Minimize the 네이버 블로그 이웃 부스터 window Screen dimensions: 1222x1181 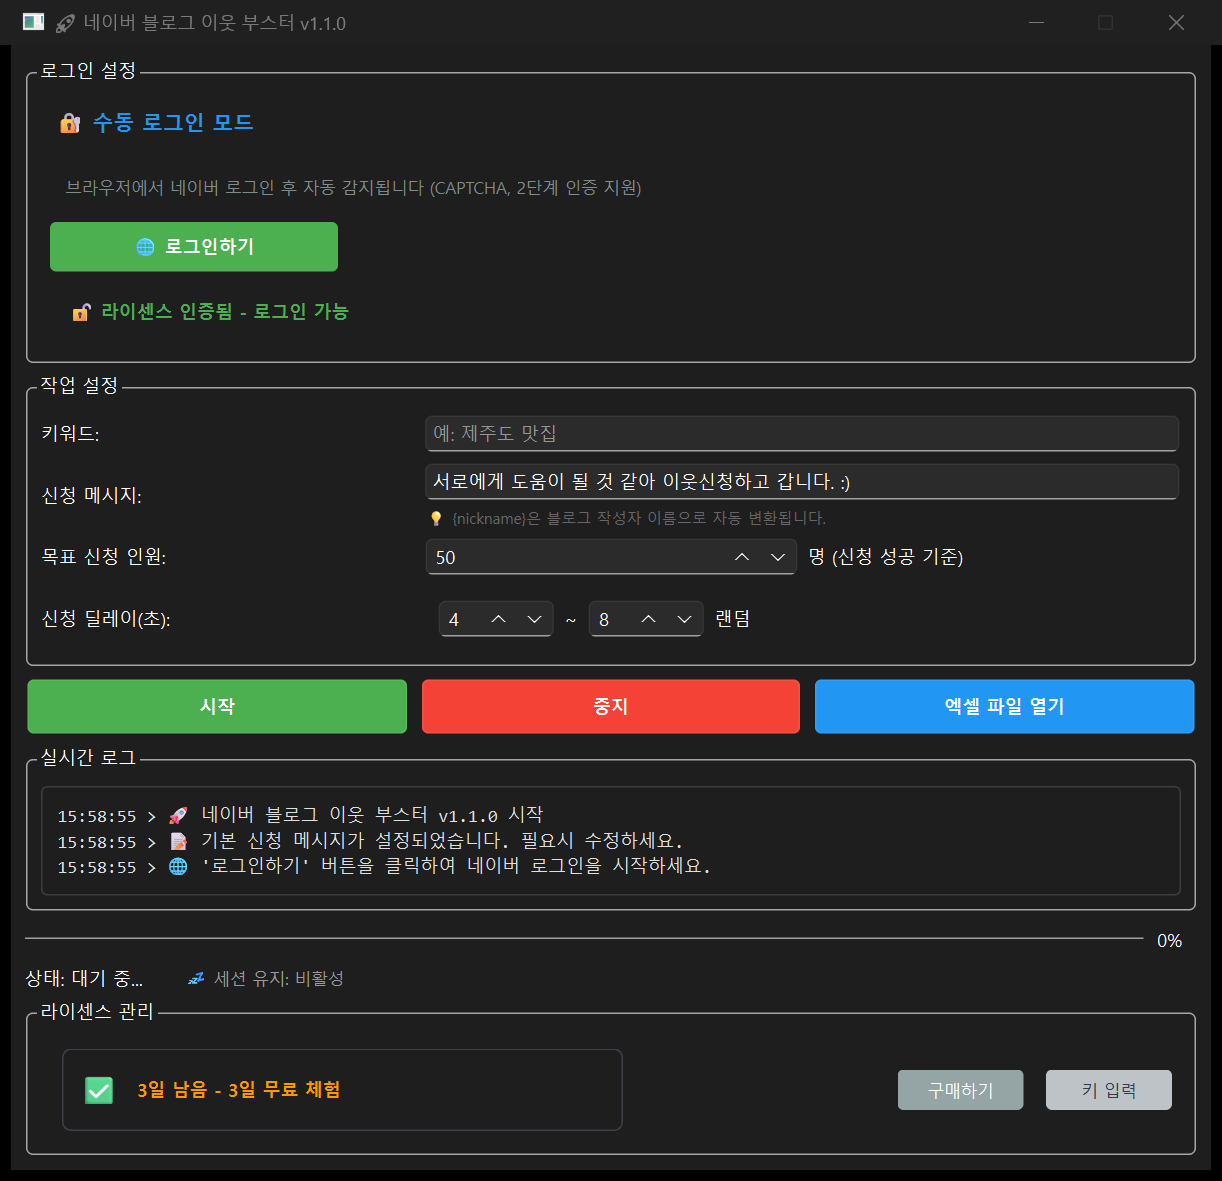coord(1037,22)
